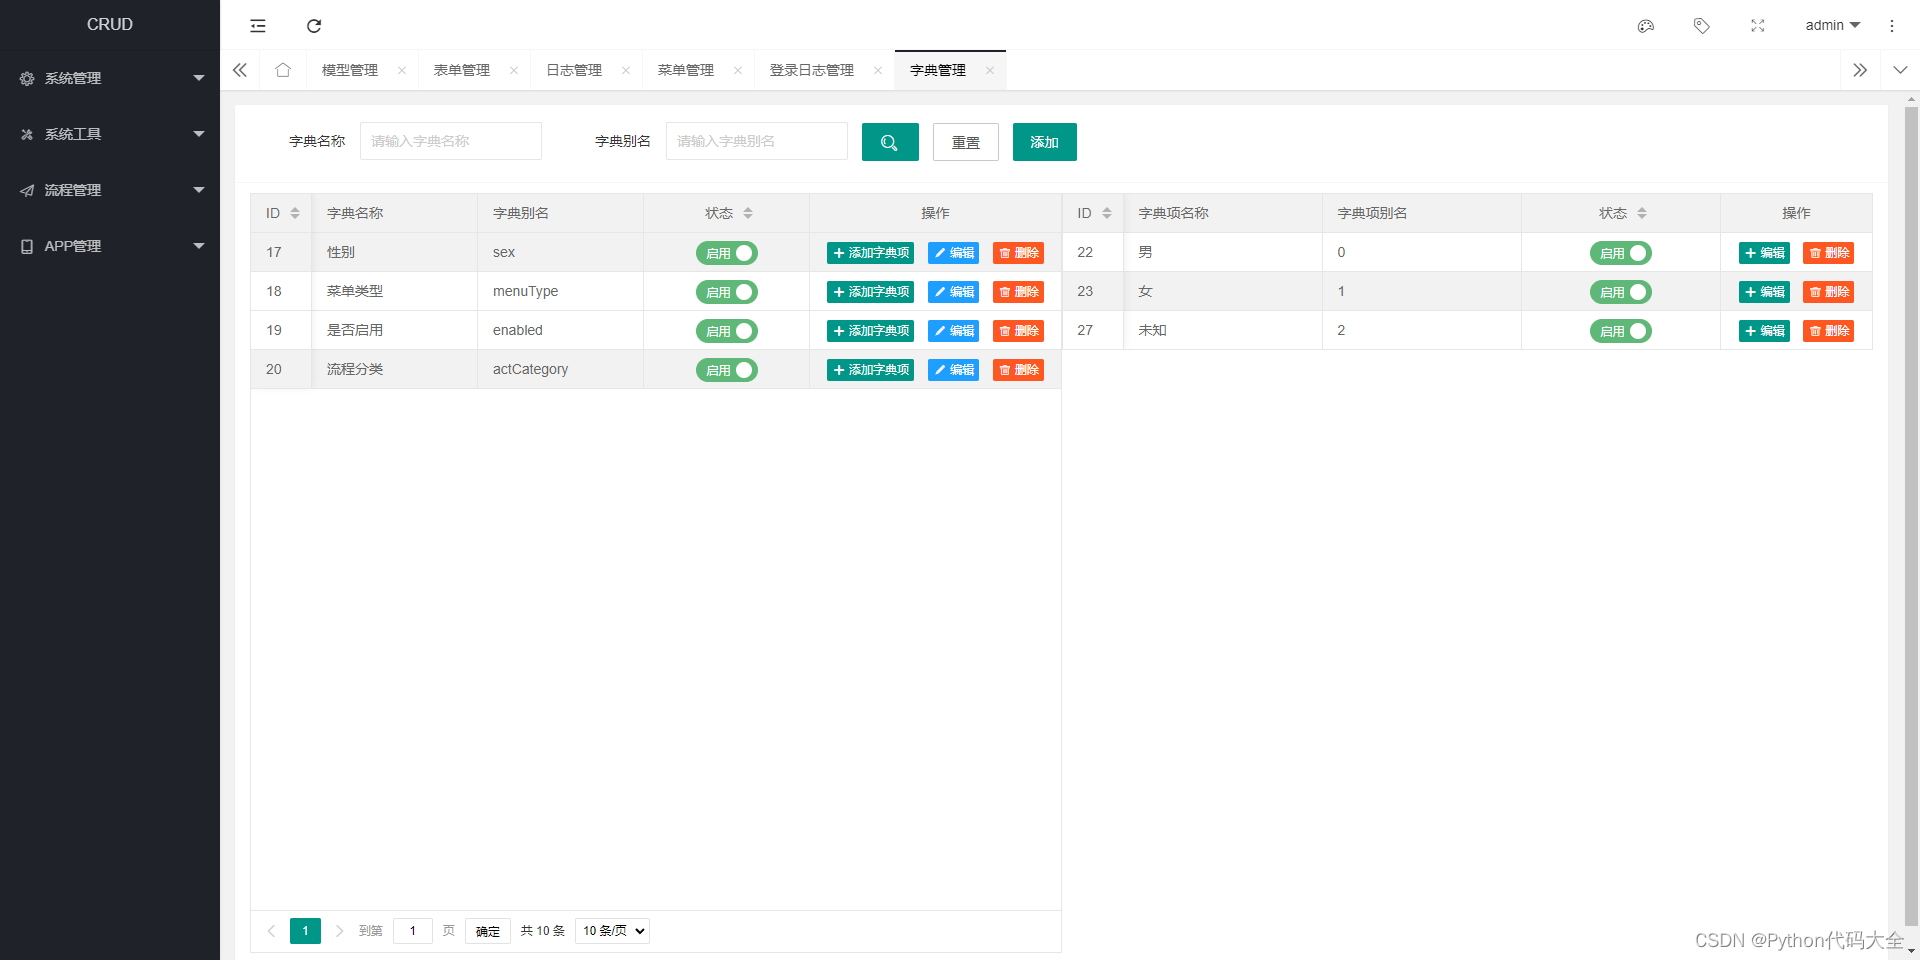Toggle status of enabled dictionary row
This screenshot has width=1920, height=960.
coord(727,331)
